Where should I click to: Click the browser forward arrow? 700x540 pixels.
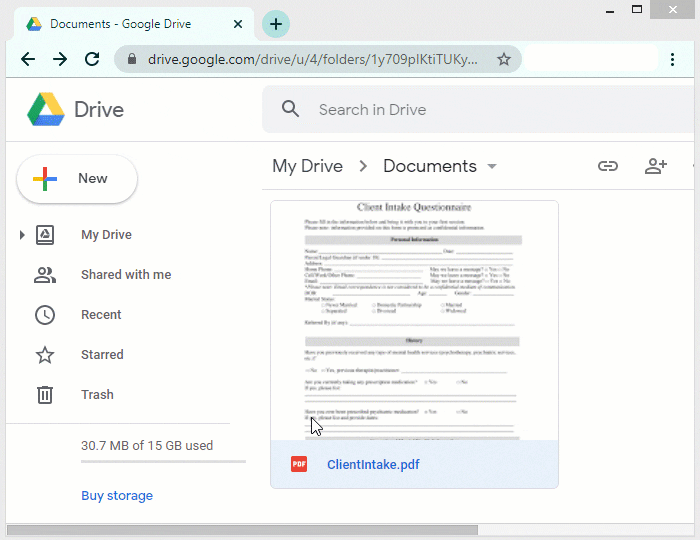point(60,59)
